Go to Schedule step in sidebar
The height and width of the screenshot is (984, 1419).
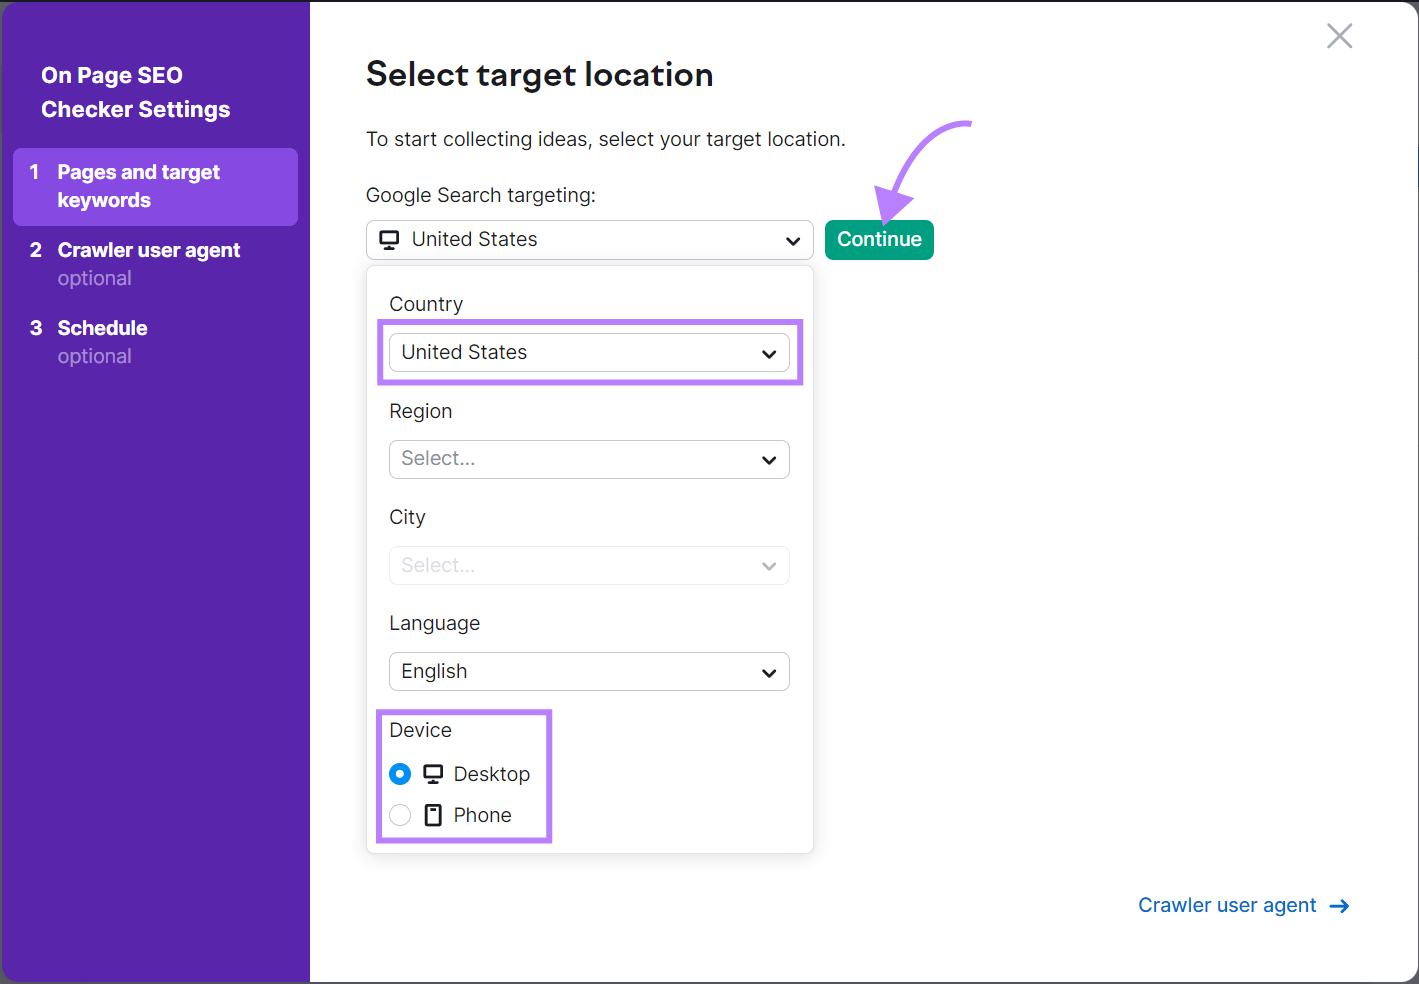pyautogui.click(x=155, y=342)
